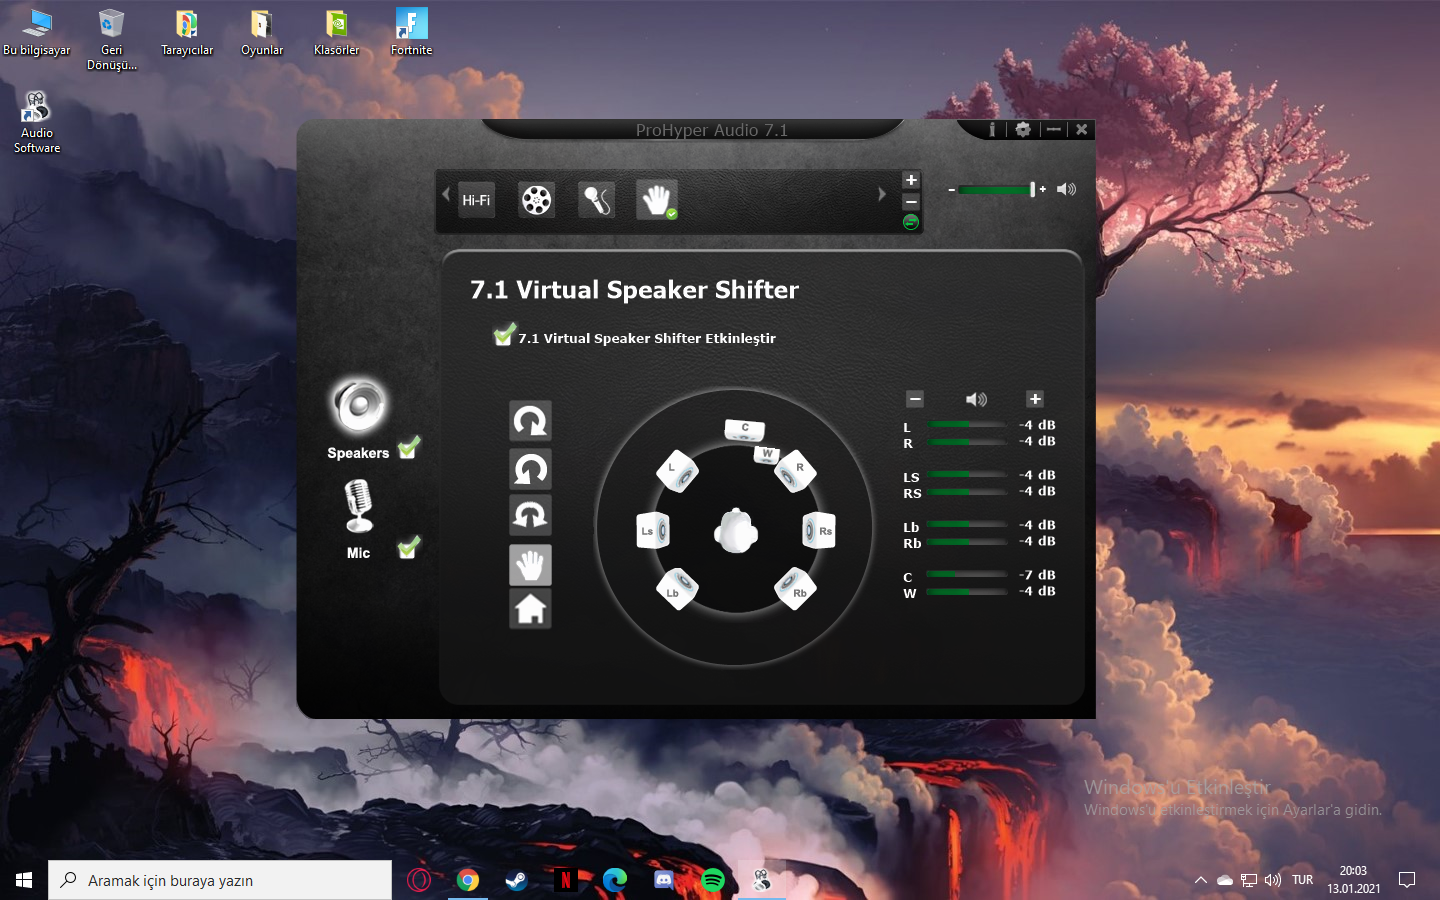Click the minus button in the effects strip
The image size is (1440, 900).
(x=911, y=201)
